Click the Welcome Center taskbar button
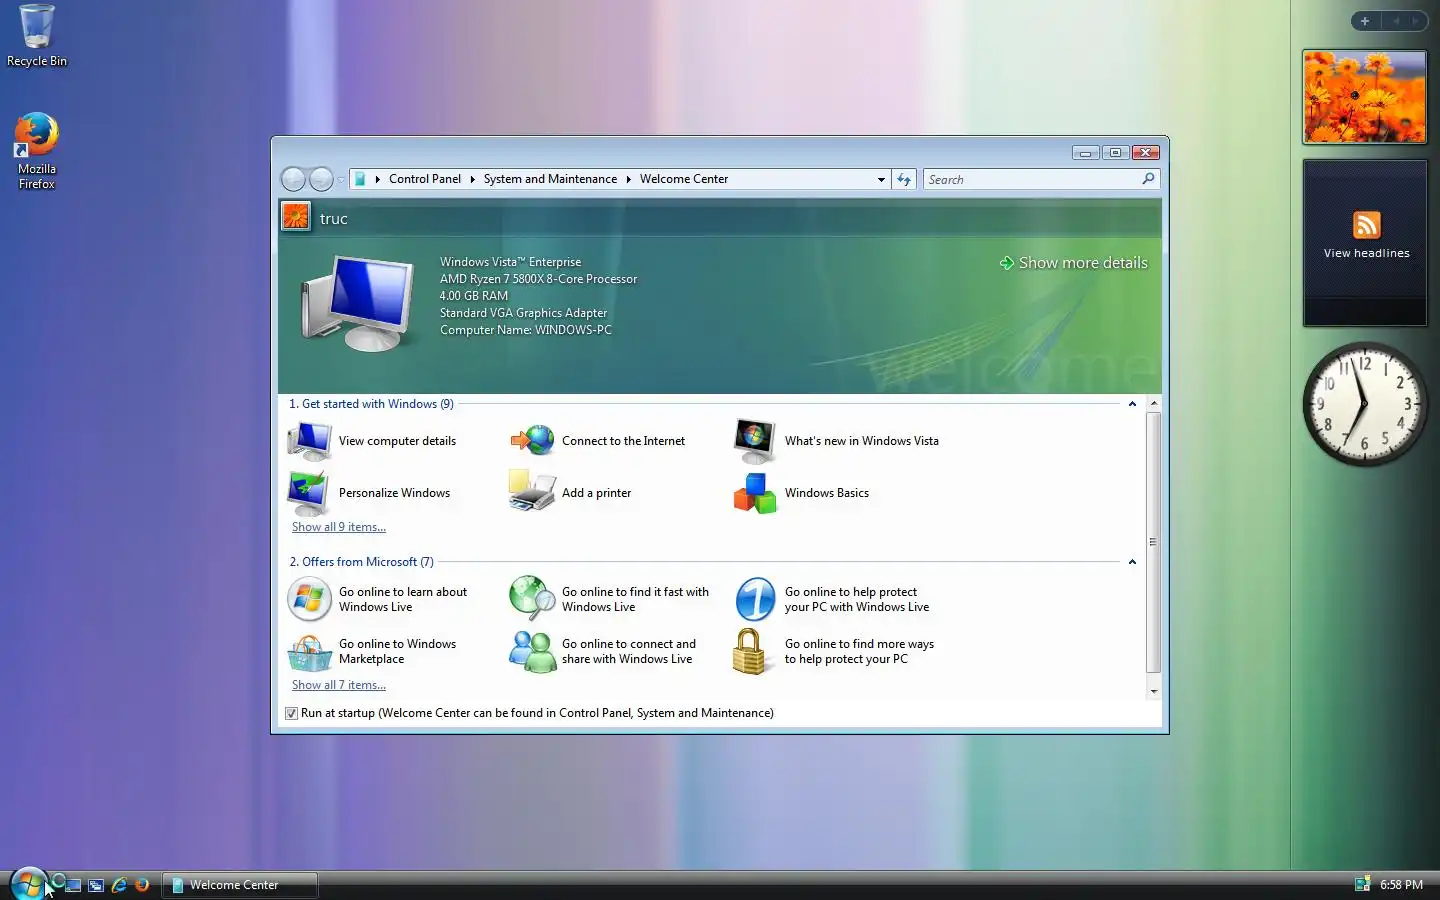The image size is (1440, 900). (x=240, y=885)
